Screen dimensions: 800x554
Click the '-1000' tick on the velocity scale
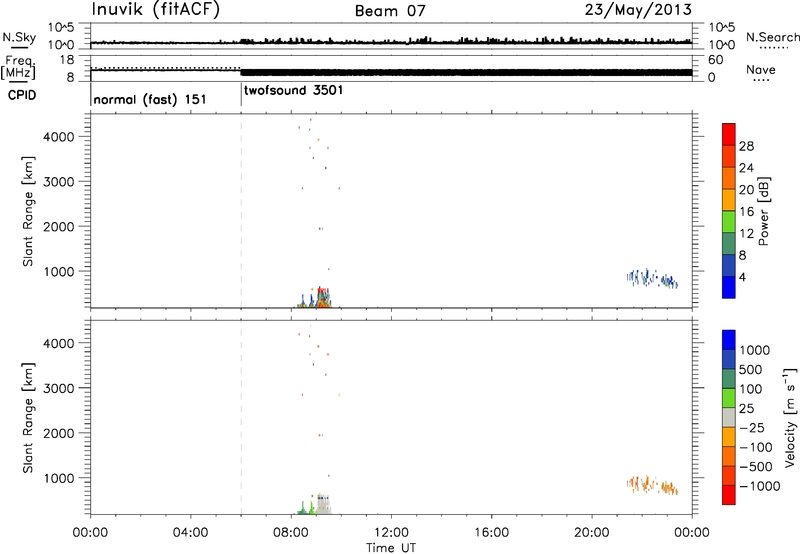click(x=759, y=486)
